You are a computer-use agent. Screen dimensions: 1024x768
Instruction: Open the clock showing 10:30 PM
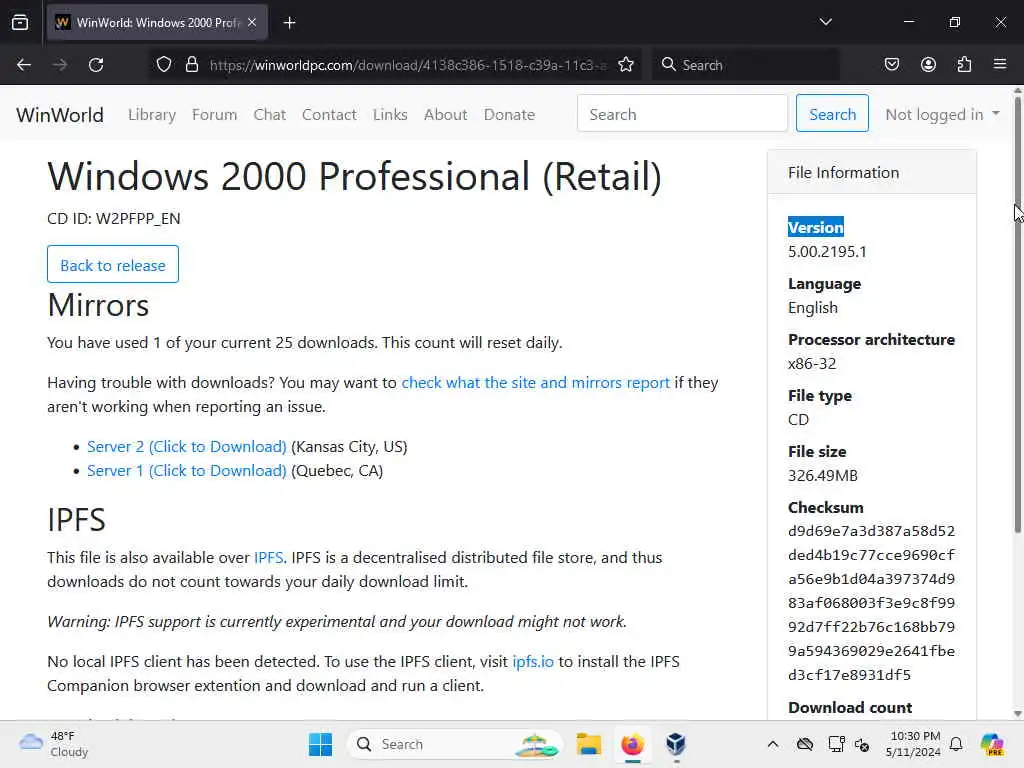click(913, 744)
